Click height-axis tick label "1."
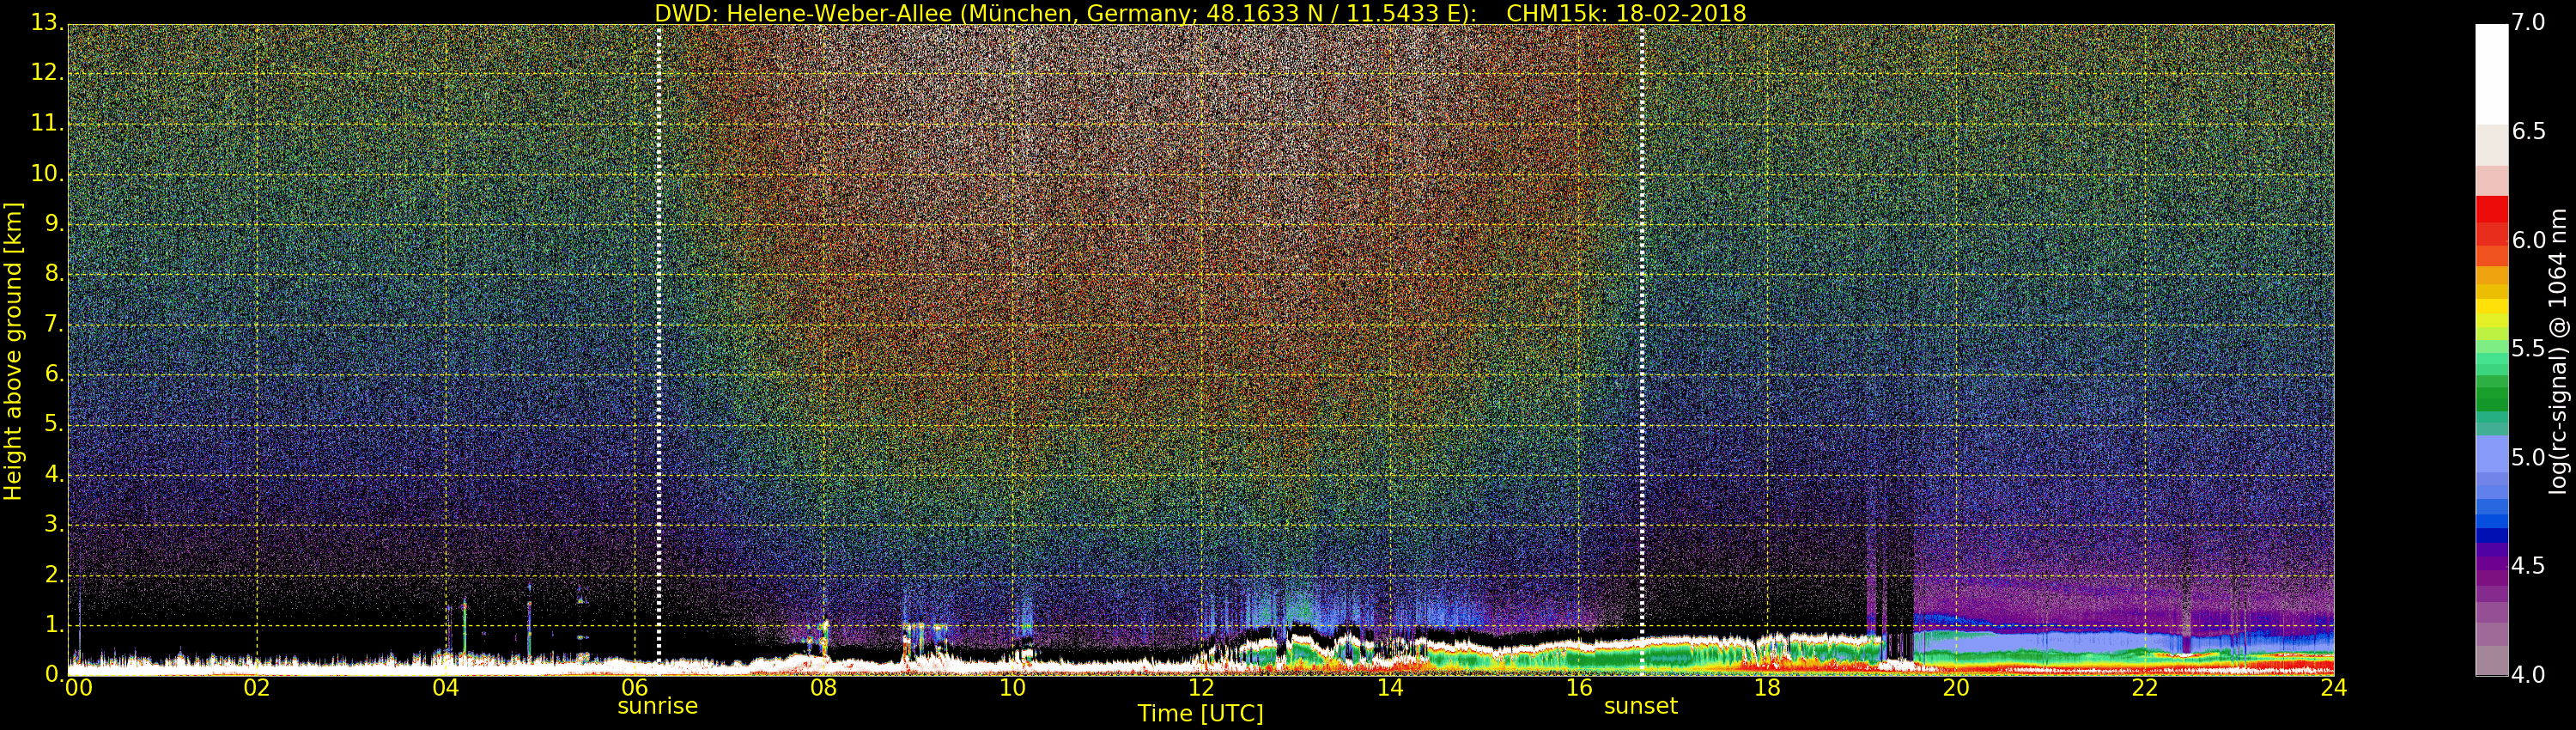The height and width of the screenshot is (730, 2576). coord(54,625)
